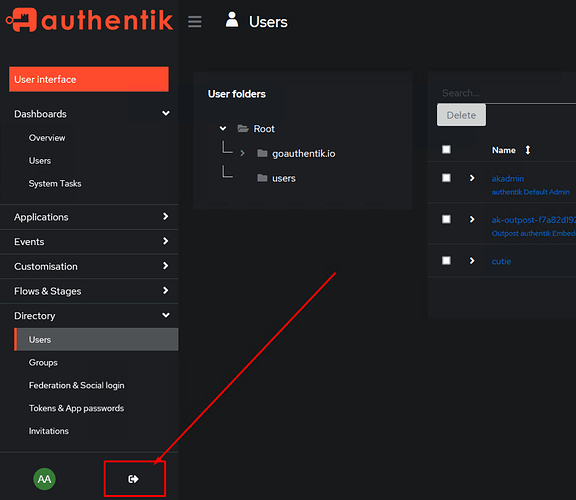The height and width of the screenshot is (500, 576).
Task: Click the Delete button
Action: [x=461, y=115]
